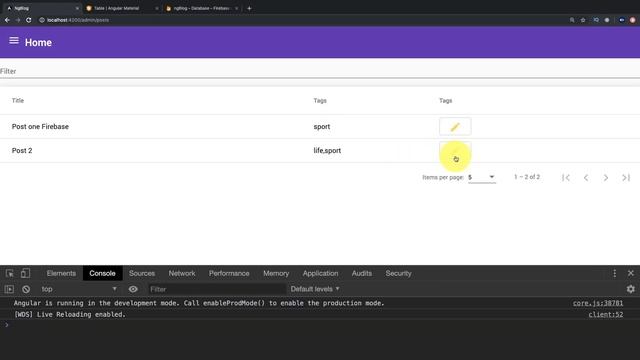Viewport: 640px width, 360px height.
Task: Open the Application DevTools tab
Action: click(320, 273)
